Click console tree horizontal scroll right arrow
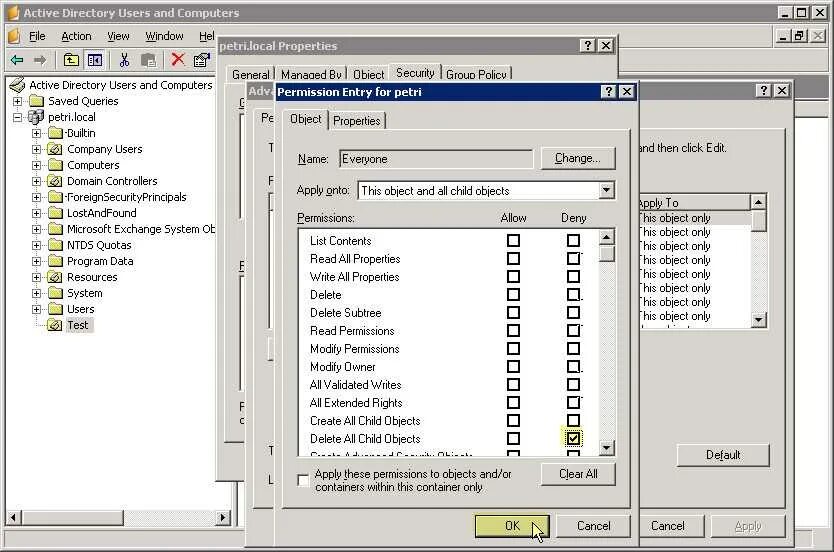Screen dimensions: 834x552 tap(223, 517)
